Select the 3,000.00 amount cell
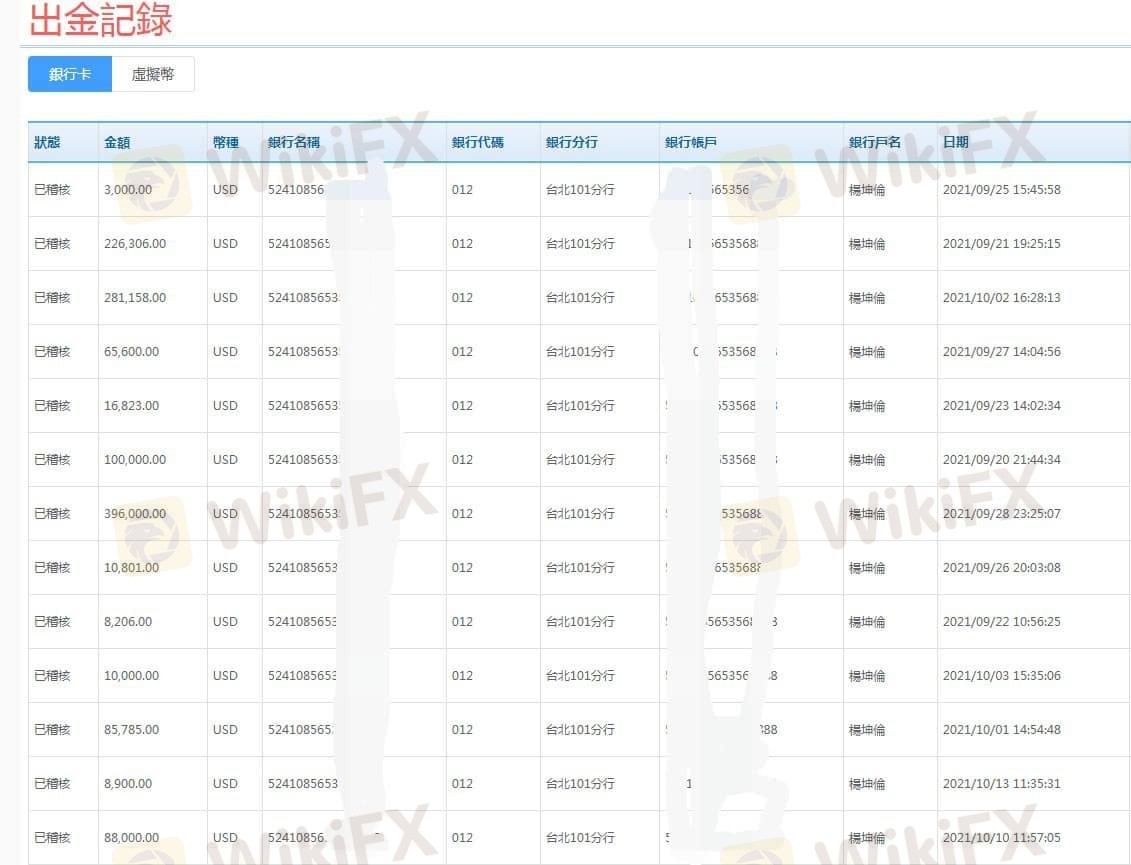Image resolution: width=1131 pixels, height=865 pixels. (128, 190)
